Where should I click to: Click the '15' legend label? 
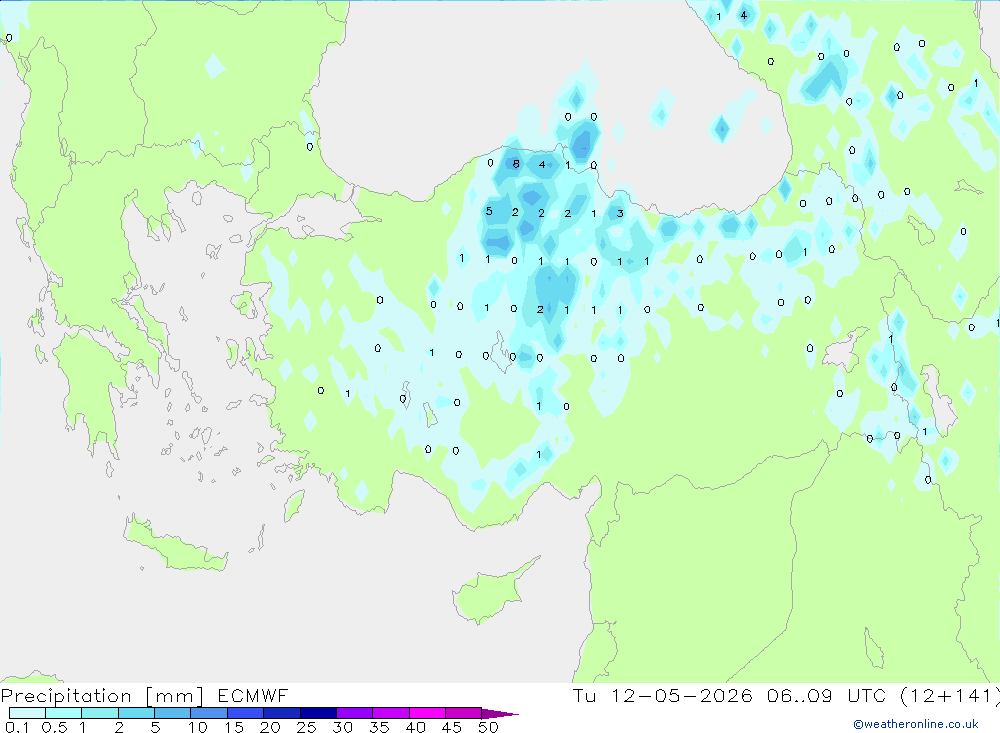tap(234, 727)
